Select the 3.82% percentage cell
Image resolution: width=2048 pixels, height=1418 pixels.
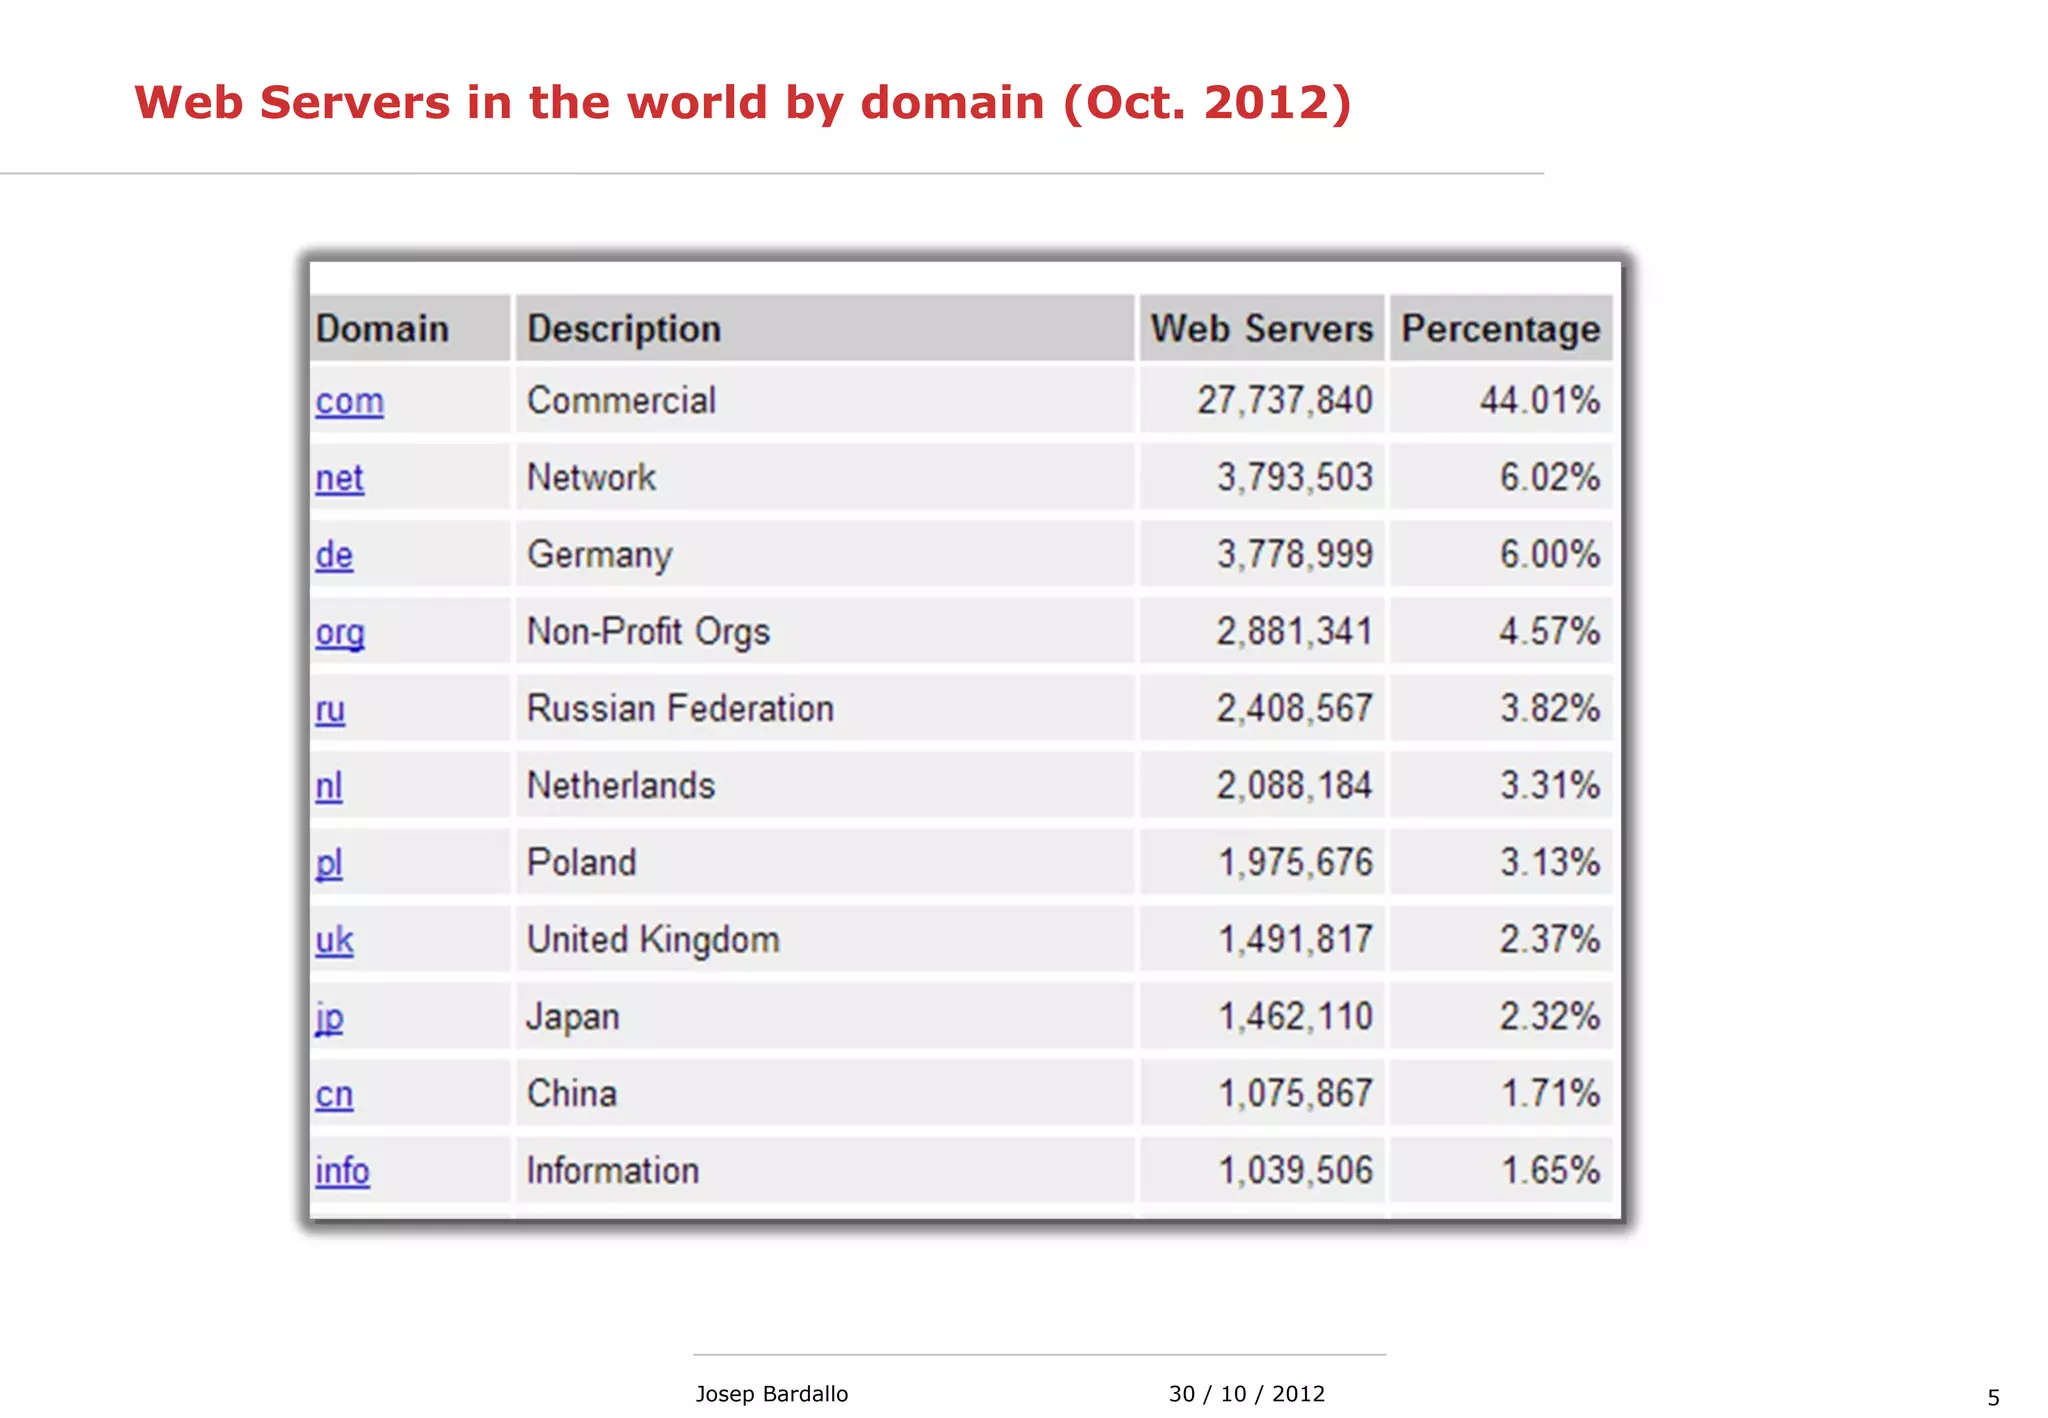pos(1501,708)
